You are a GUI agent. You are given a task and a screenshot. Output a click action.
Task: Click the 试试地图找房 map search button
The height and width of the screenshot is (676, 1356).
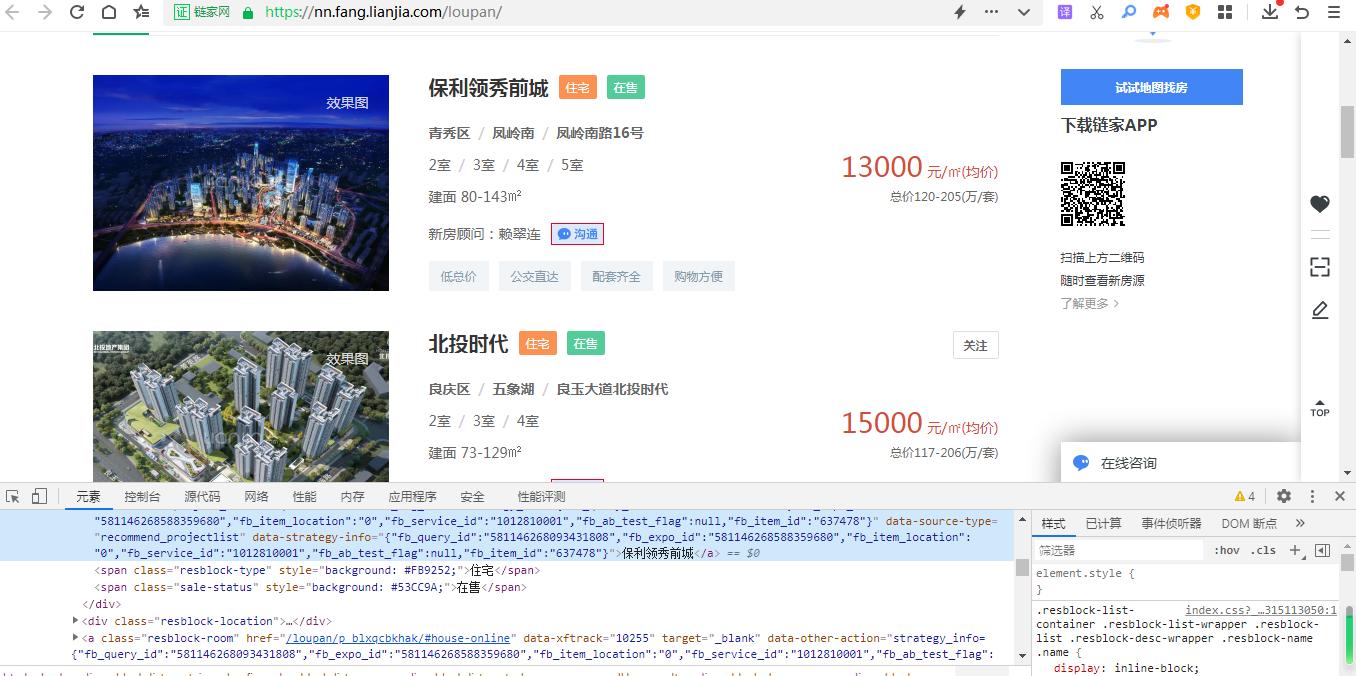pyautogui.click(x=1151, y=87)
